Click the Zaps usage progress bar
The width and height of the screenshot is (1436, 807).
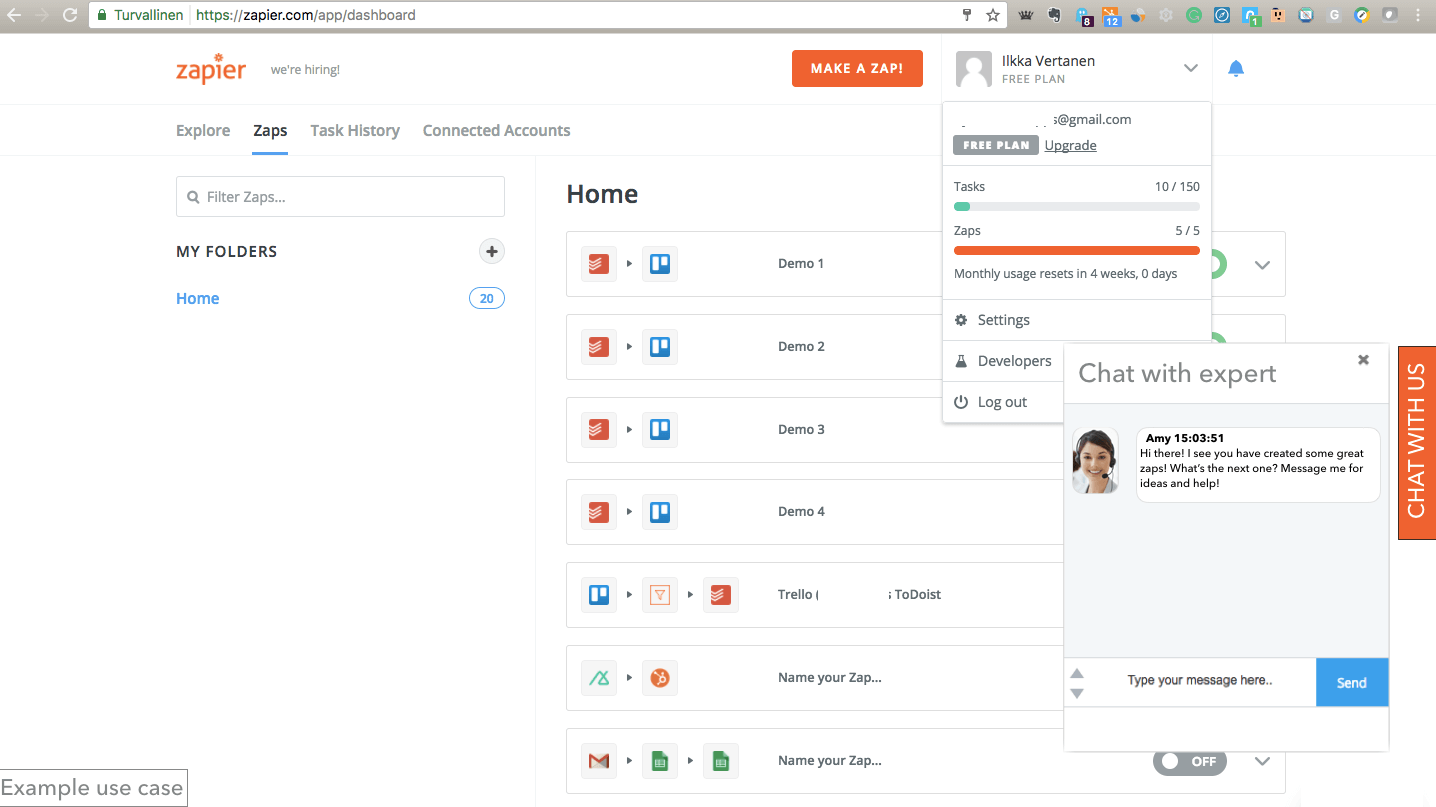[x=1077, y=251]
